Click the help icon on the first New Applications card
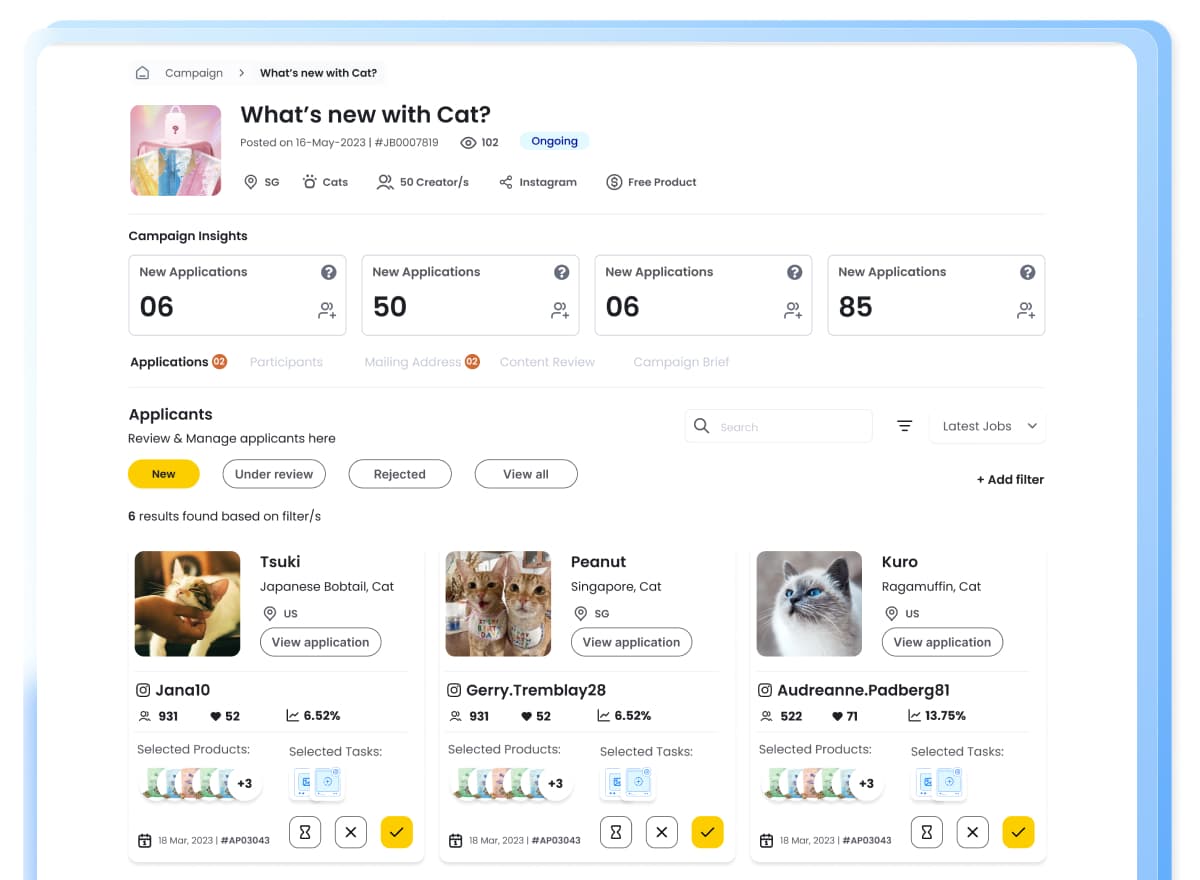 [x=328, y=271]
